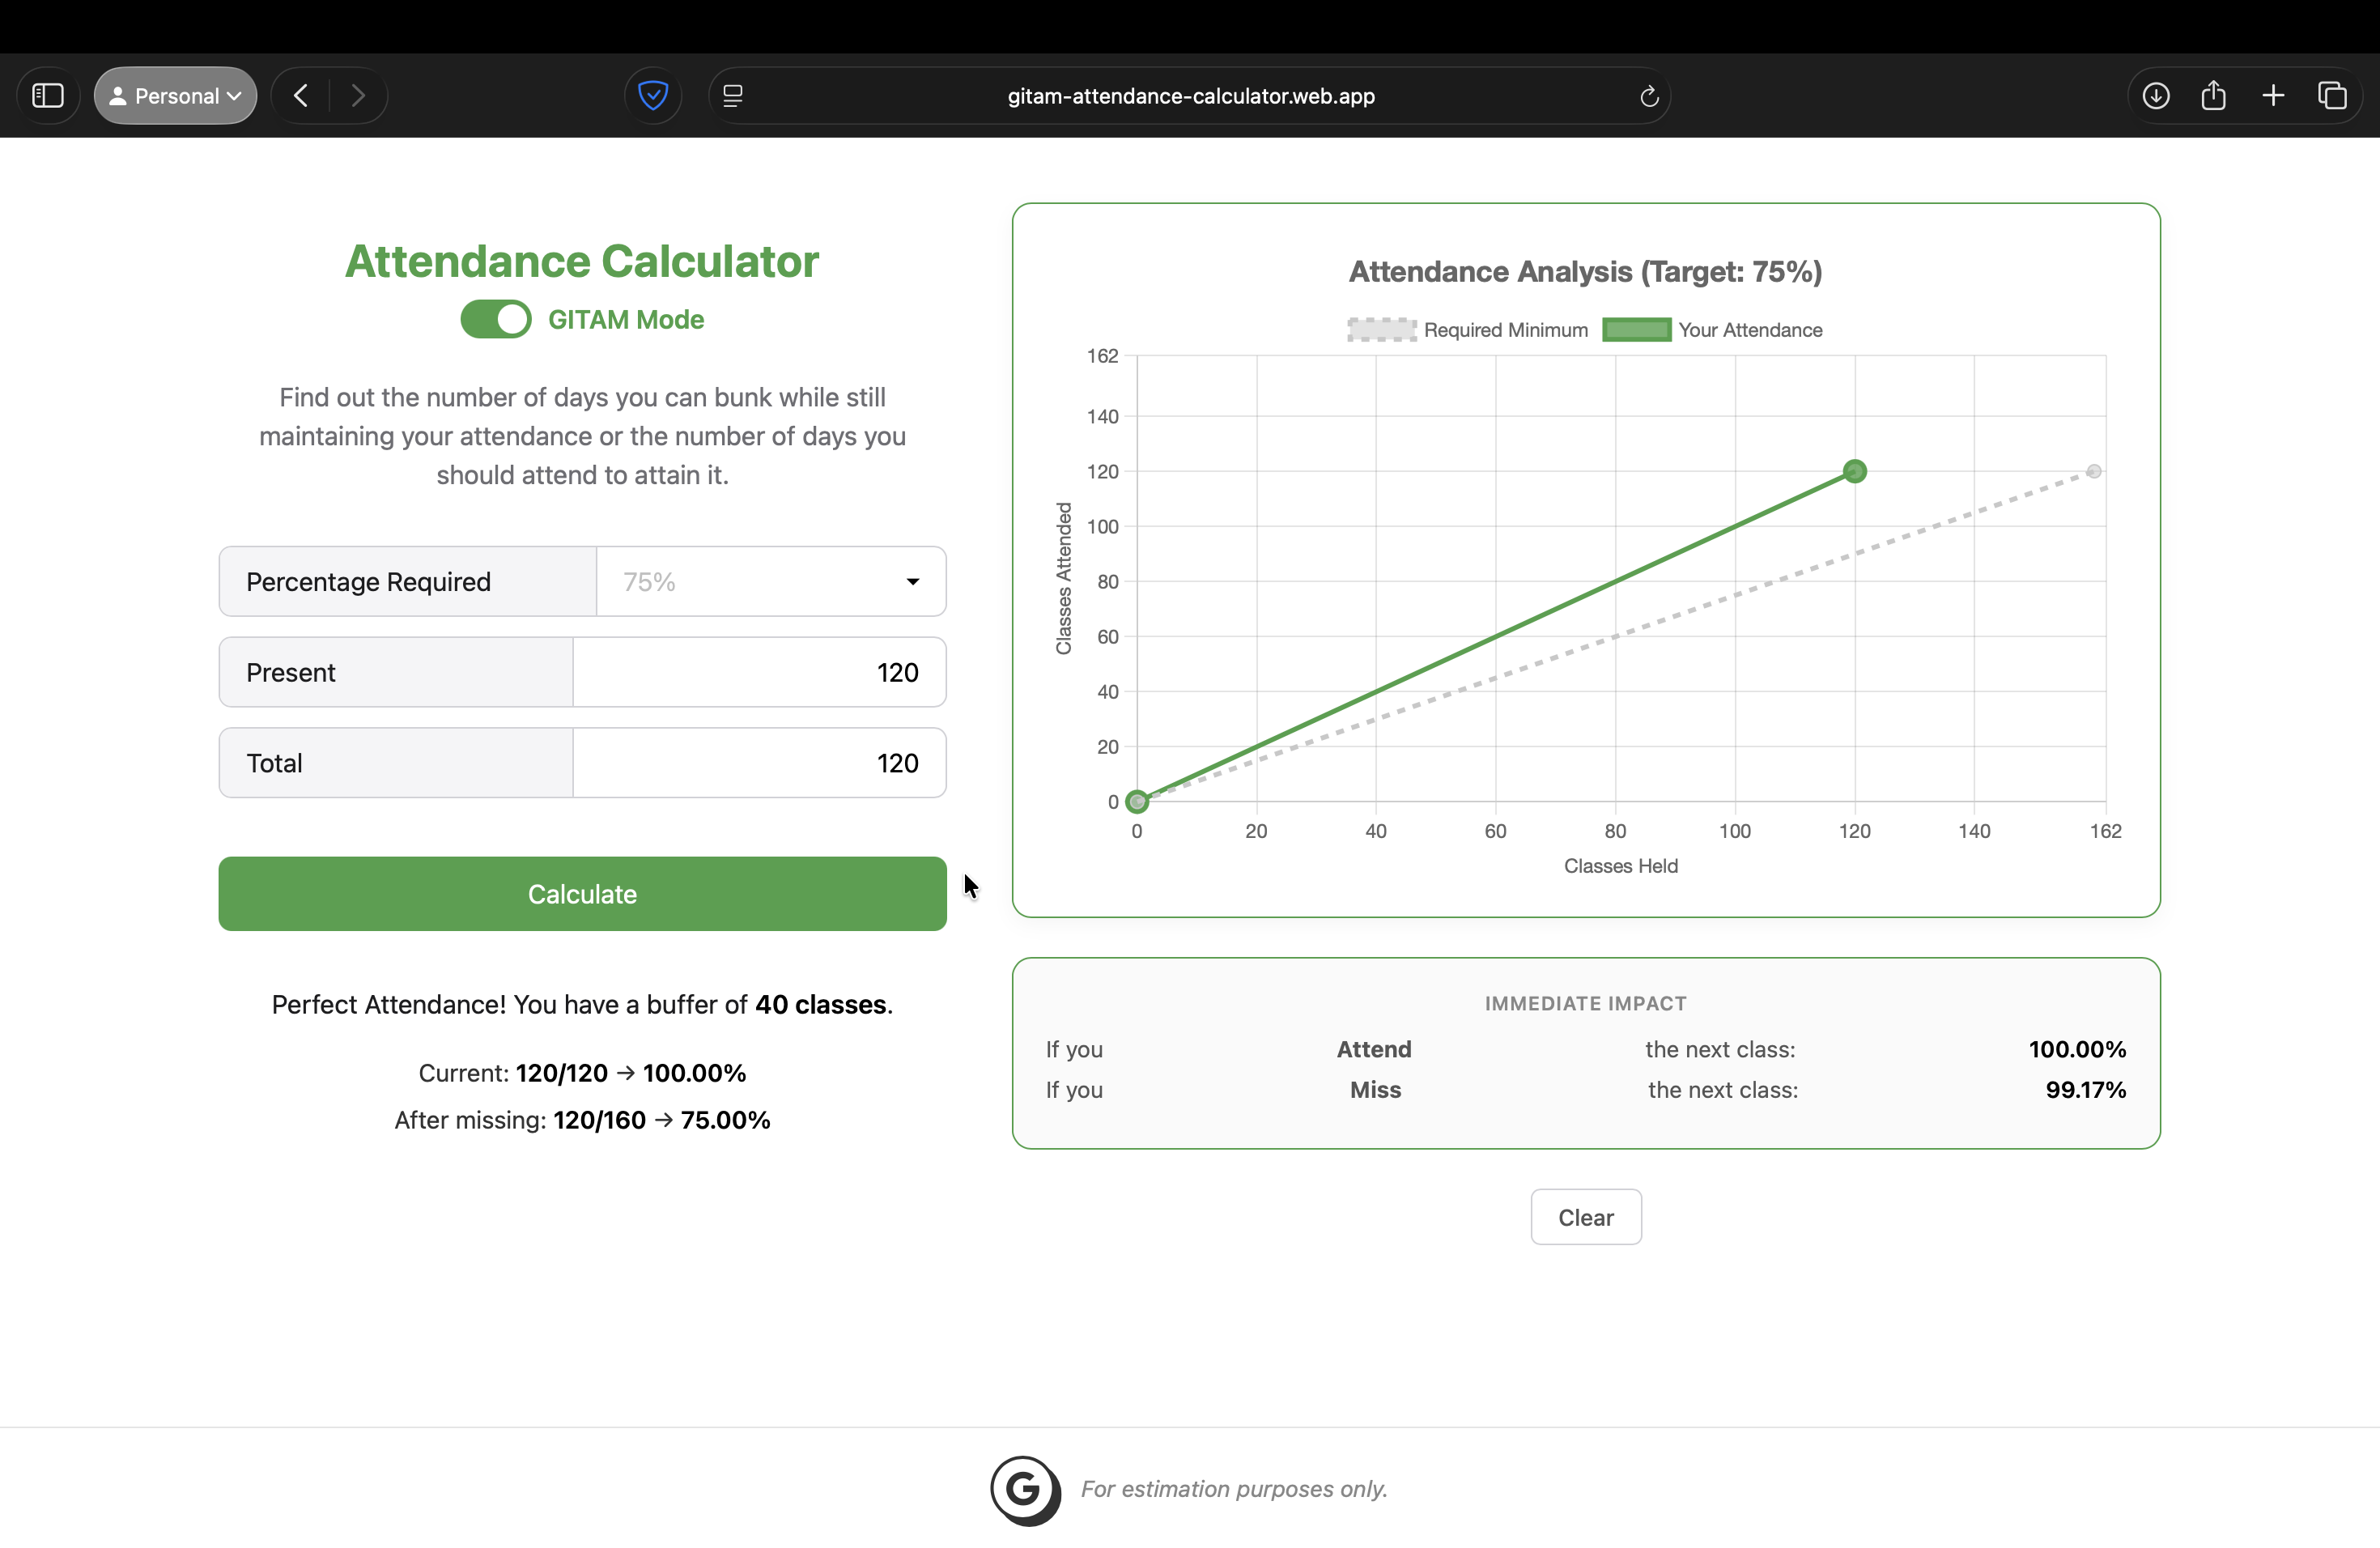This screenshot has height=1548, width=2380.
Task: Open the Share menu
Action: click(x=2214, y=96)
